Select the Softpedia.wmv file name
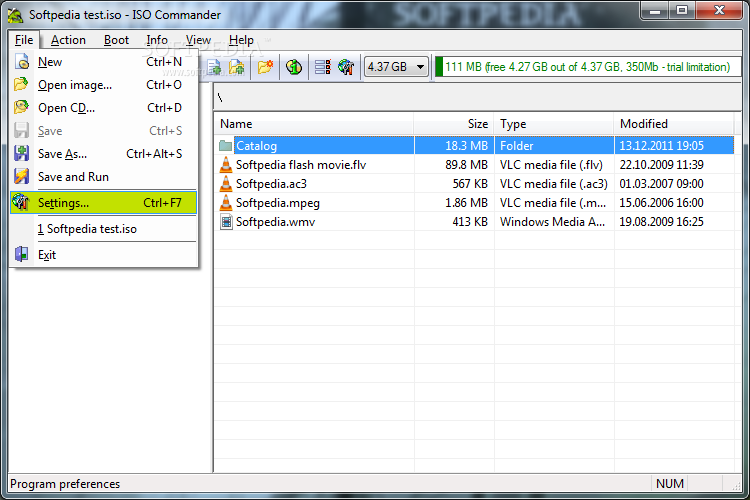The width and height of the screenshot is (750, 500). click(x=276, y=222)
